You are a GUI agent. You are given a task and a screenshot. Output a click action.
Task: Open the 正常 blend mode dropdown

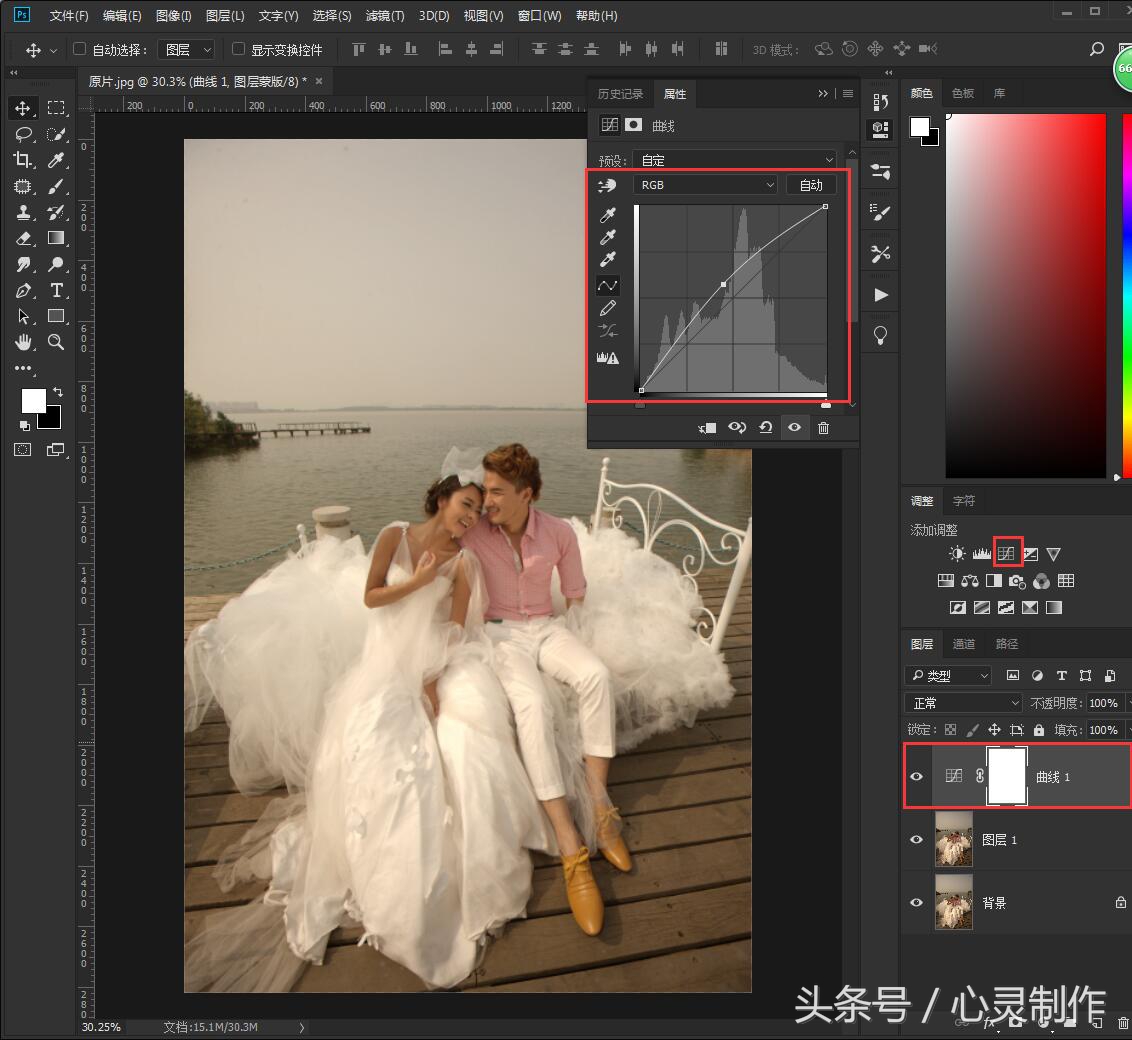click(x=962, y=702)
